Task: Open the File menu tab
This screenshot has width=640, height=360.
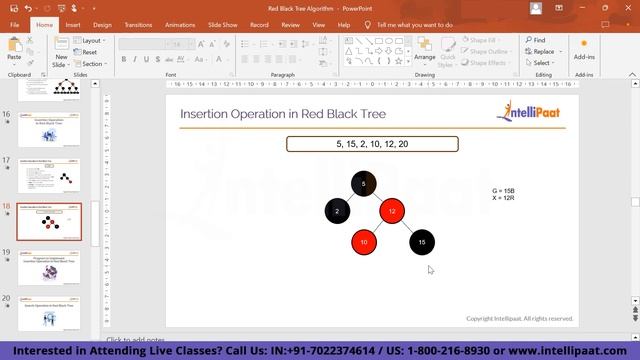Action: tap(15, 25)
